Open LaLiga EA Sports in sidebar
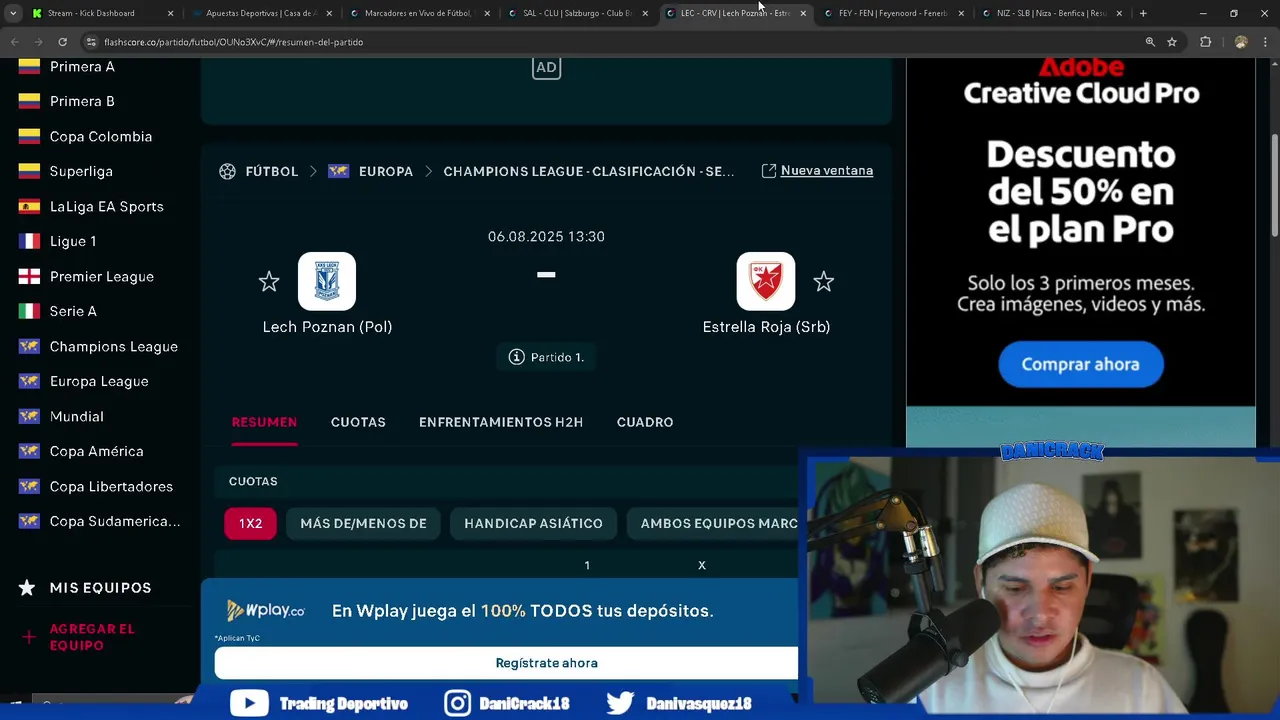This screenshot has height=720, width=1280. click(x=106, y=206)
